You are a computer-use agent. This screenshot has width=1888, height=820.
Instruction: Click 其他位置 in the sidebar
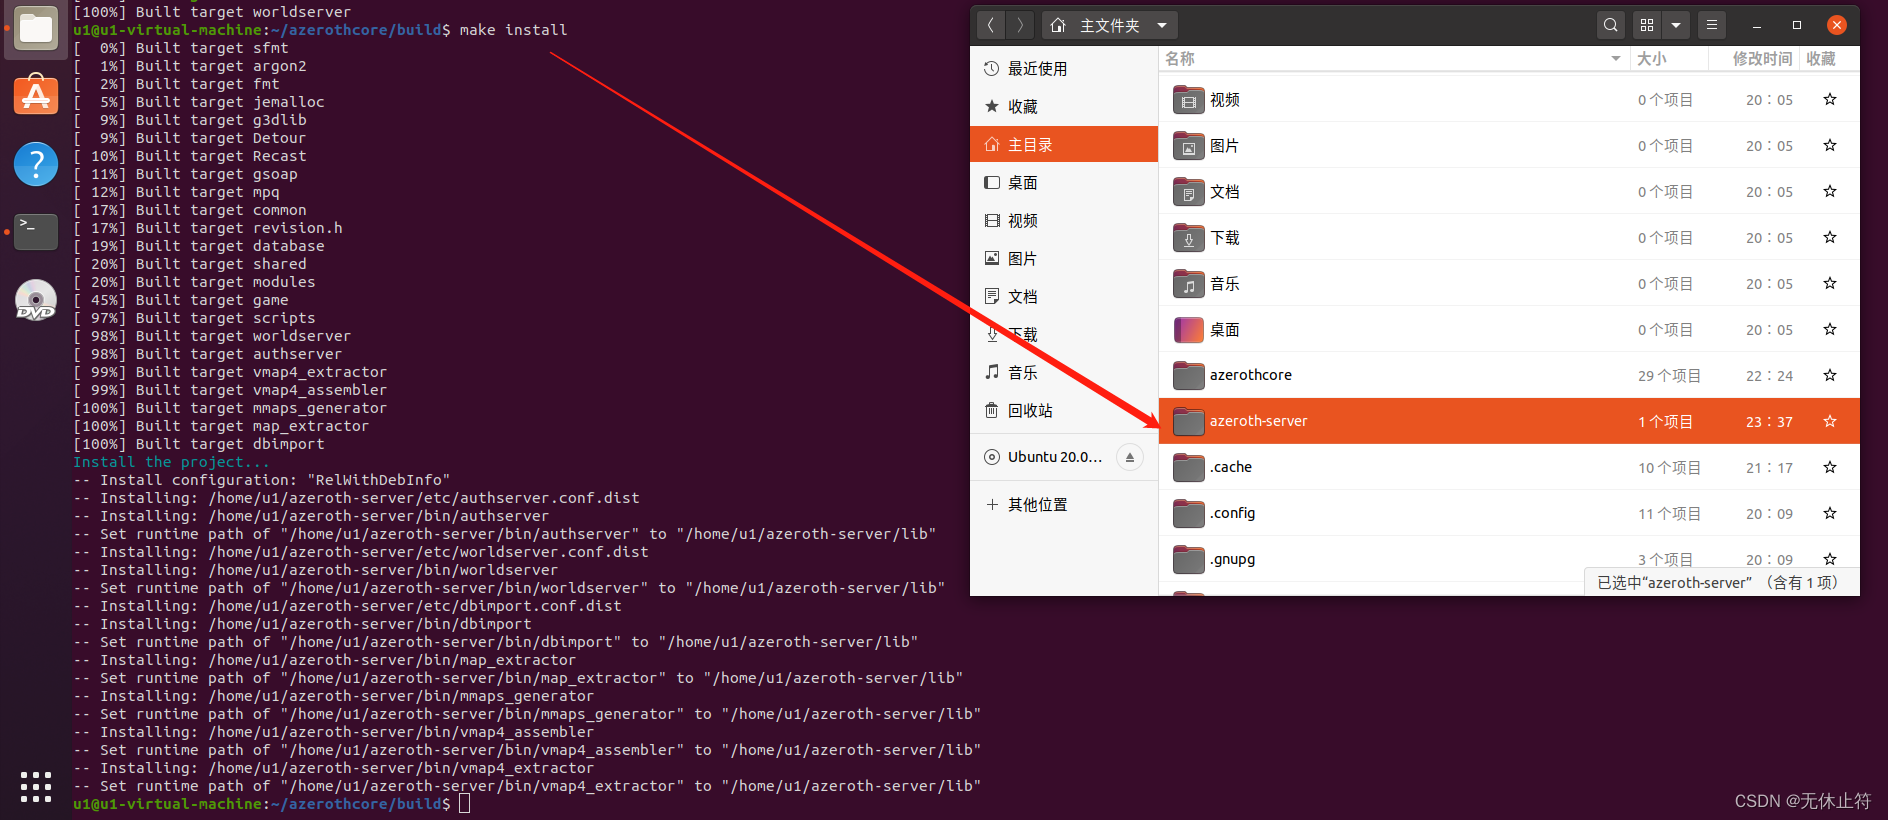pyautogui.click(x=1037, y=505)
